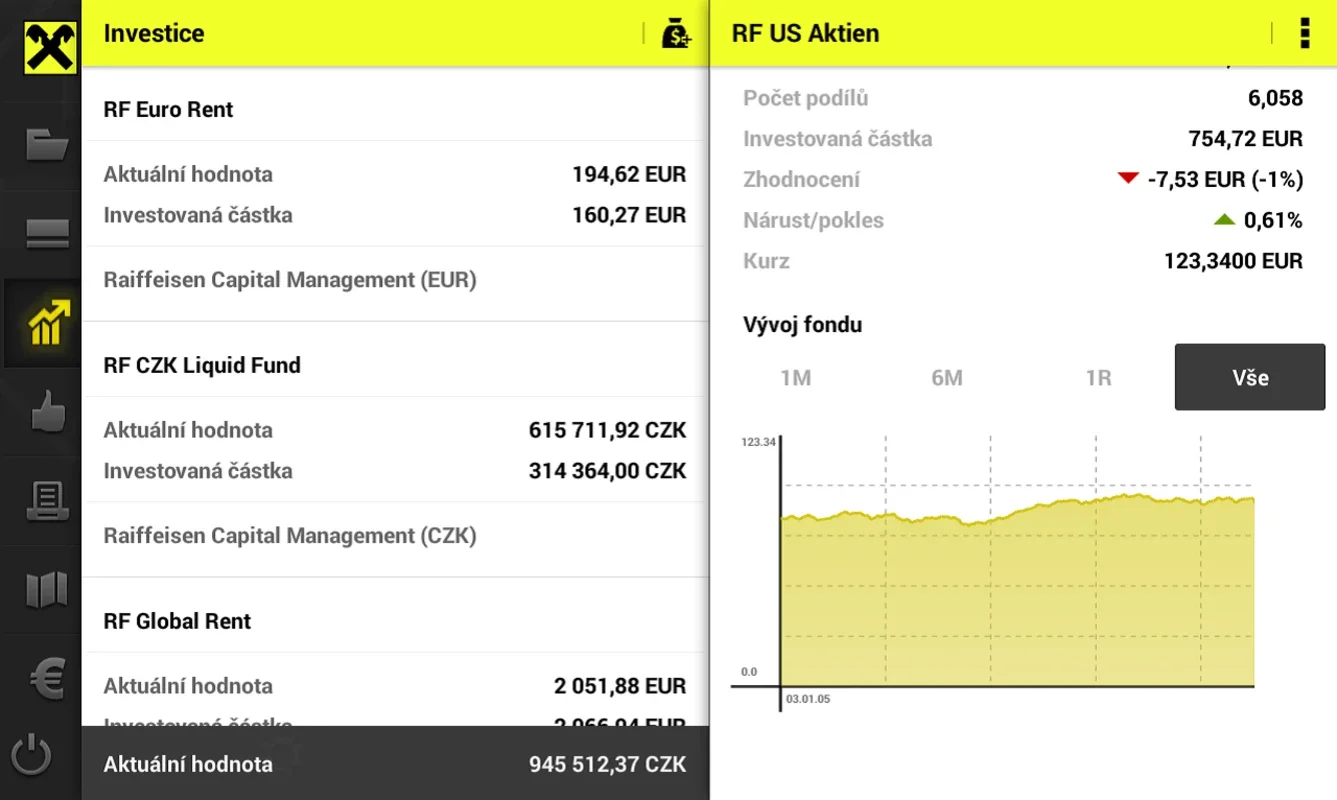The height and width of the screenshot is (800, 1337).
Task: Tap the 6,058 share count value
Action: tap(1275, 98)
